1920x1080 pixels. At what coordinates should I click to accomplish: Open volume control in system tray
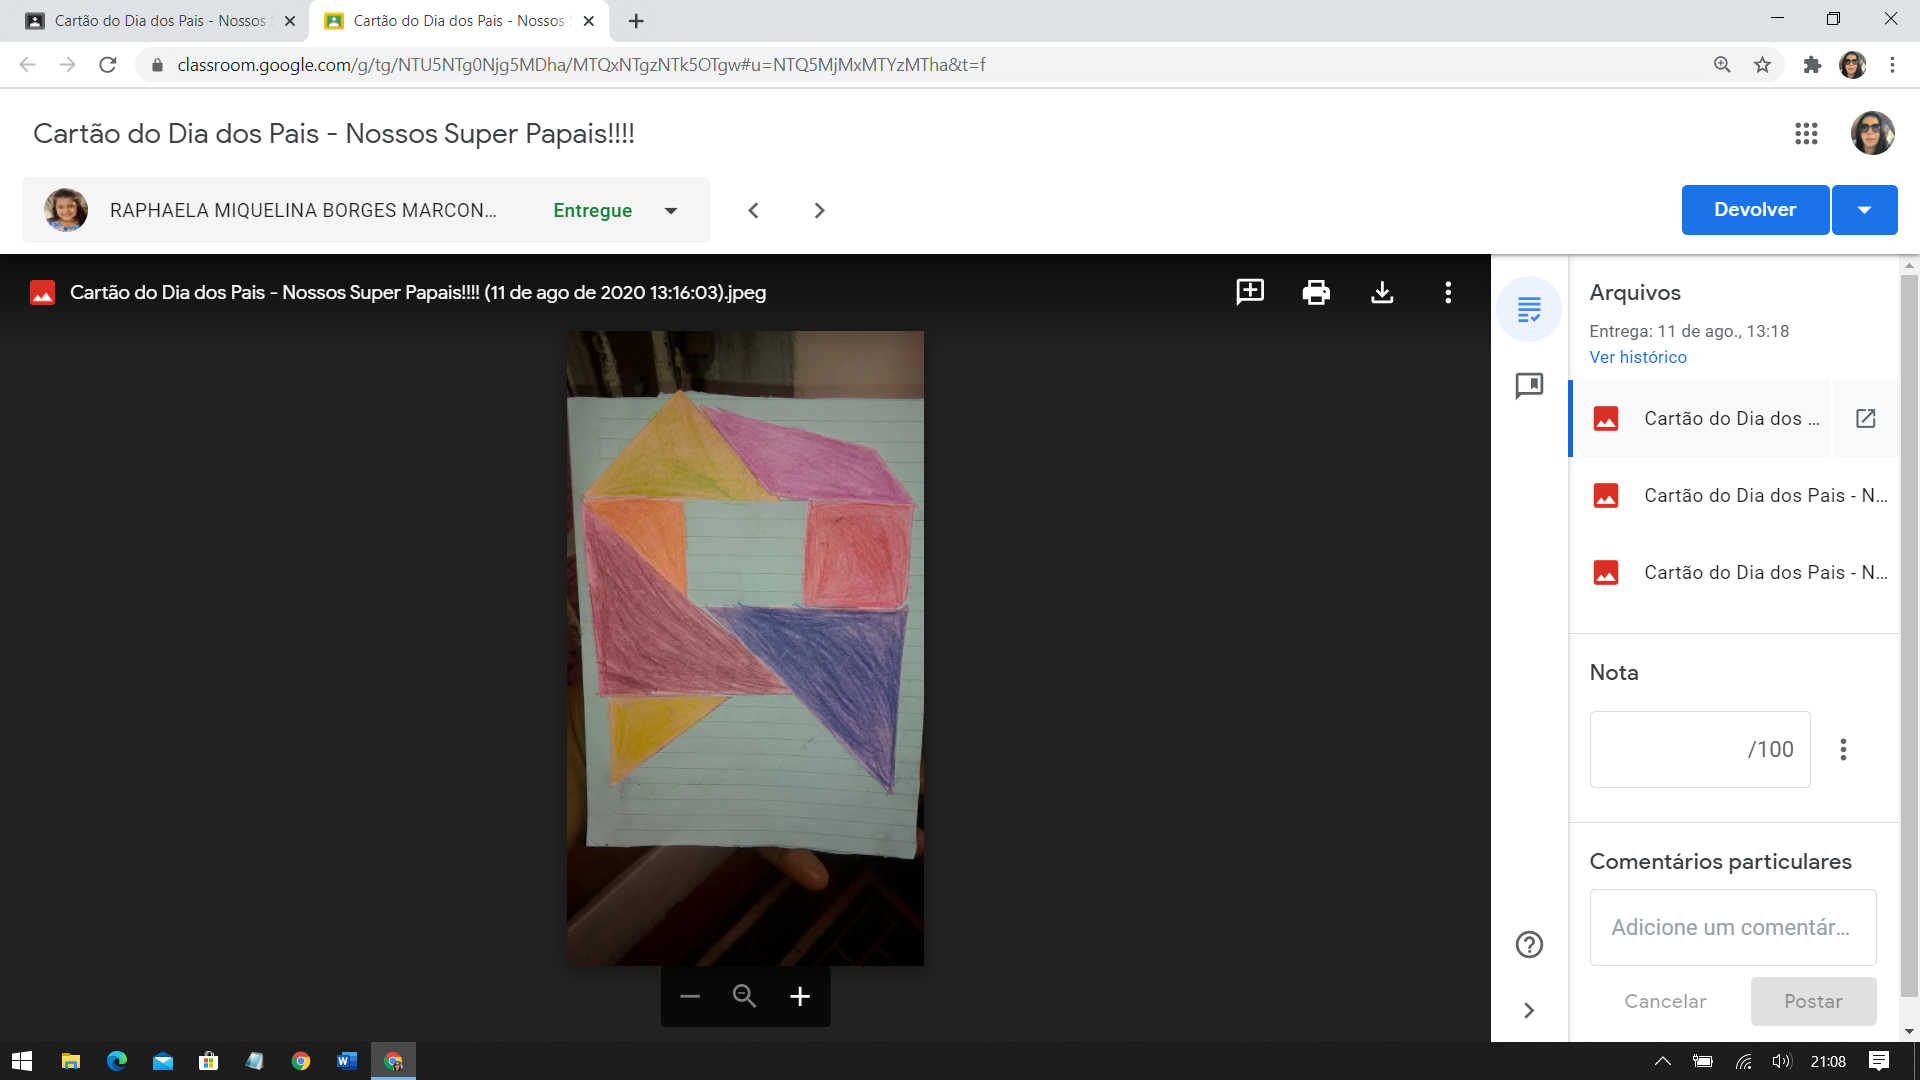1782,1061
